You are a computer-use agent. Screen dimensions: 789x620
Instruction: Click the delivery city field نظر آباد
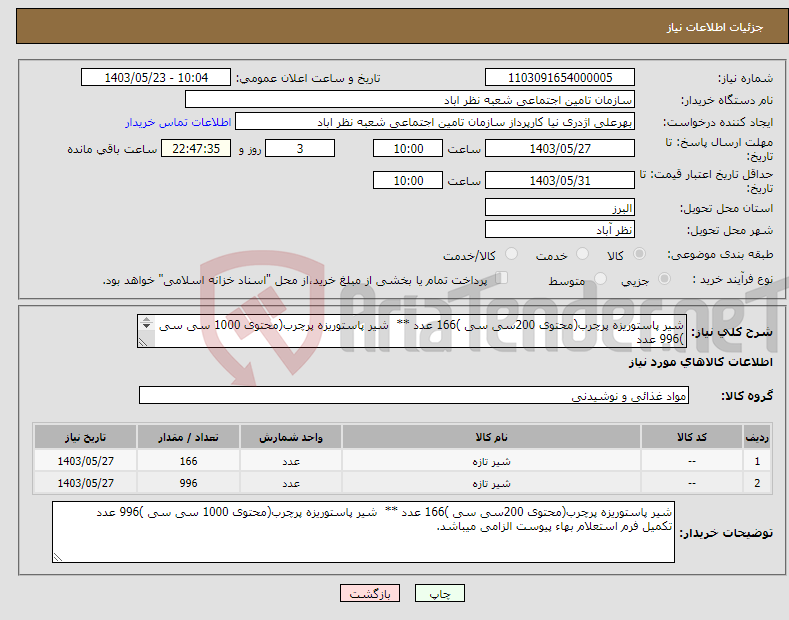pos(560,229)
